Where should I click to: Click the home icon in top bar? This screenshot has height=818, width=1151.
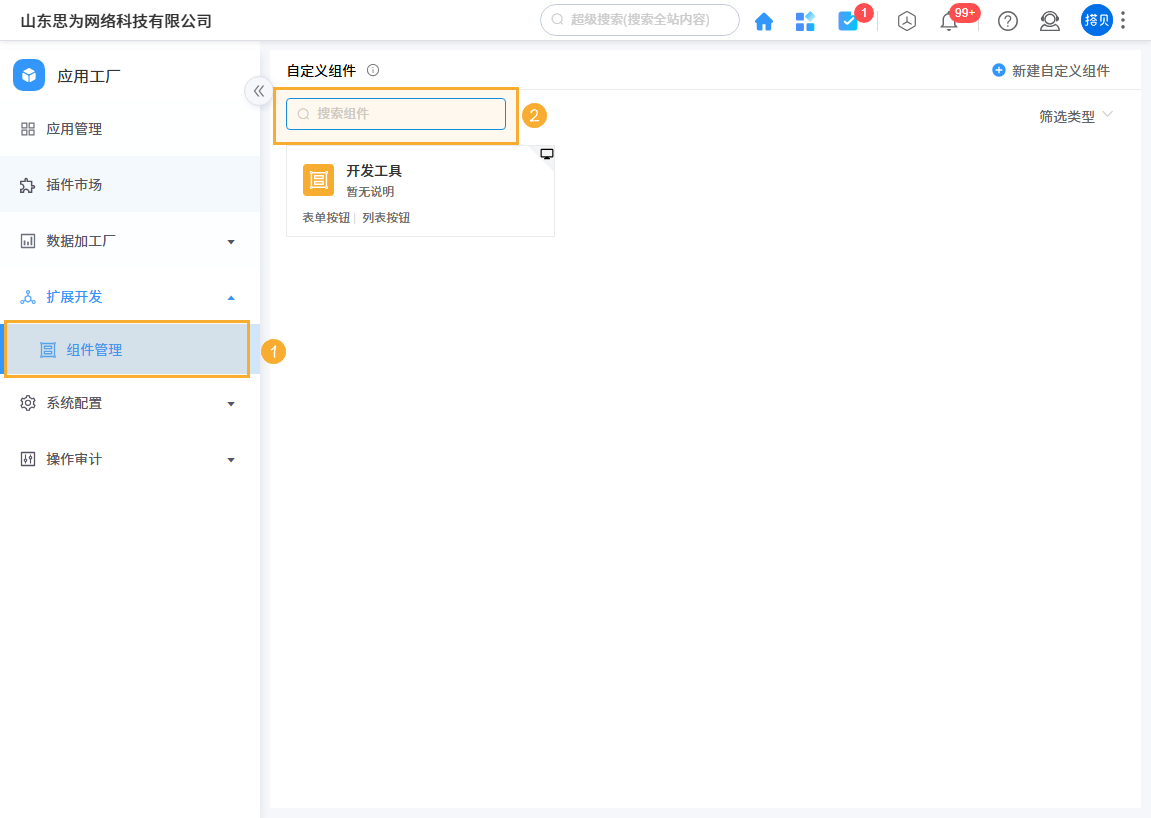(764, 20)
